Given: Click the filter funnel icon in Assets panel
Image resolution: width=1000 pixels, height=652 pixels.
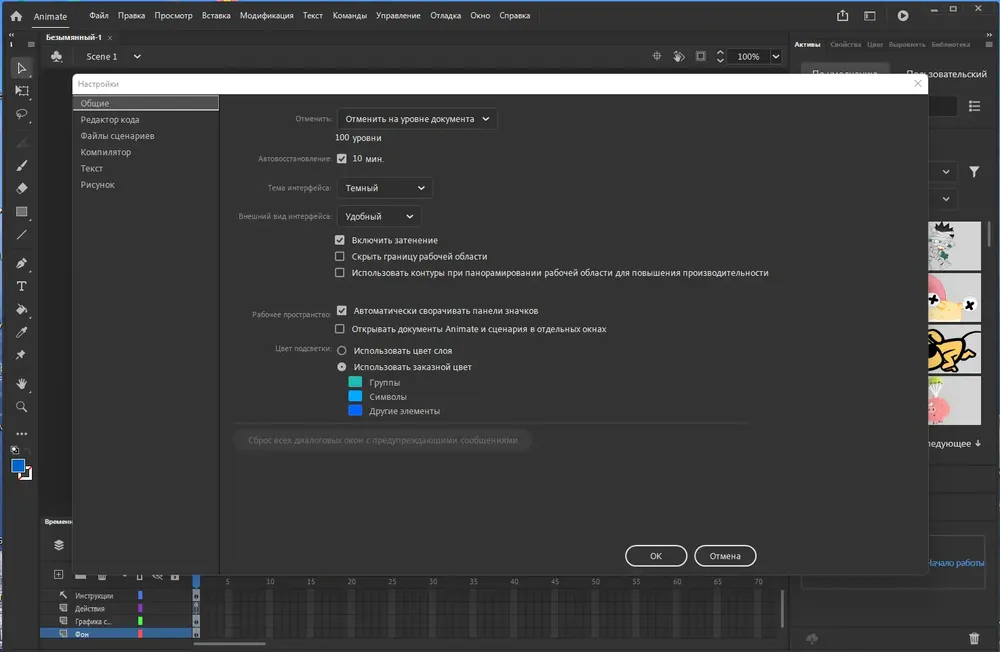Looking at the screenshot, I should coord(974,172).
